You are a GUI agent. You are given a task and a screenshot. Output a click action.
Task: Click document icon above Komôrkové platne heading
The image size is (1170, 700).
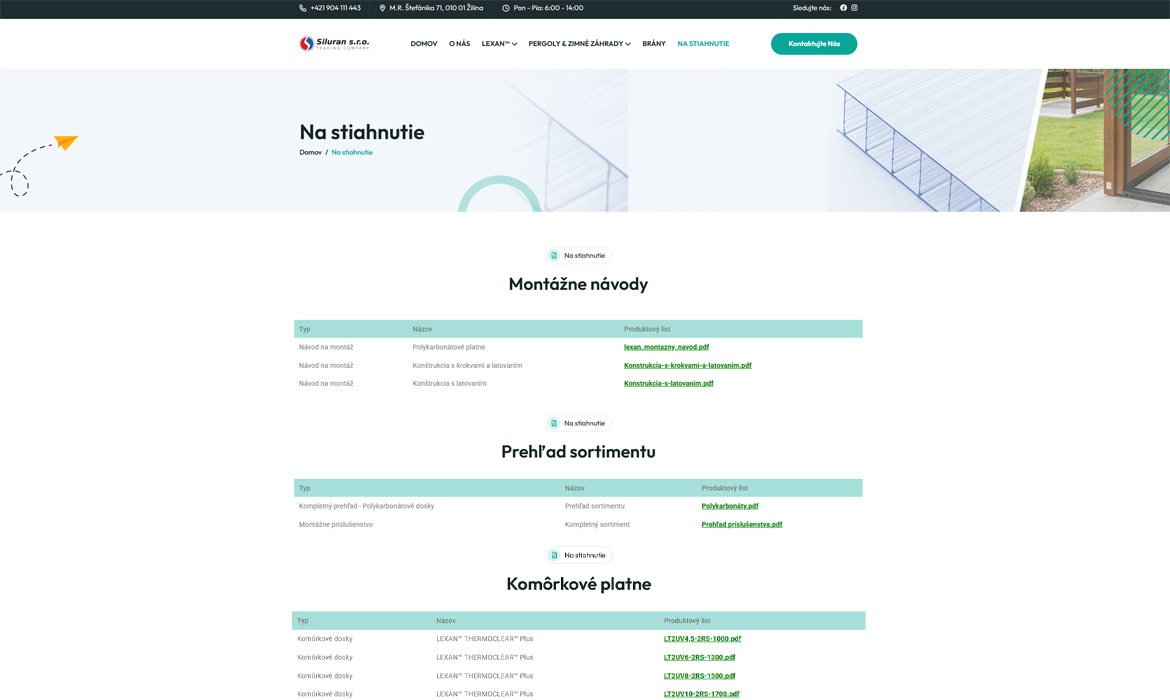click(x=554, y=555)
